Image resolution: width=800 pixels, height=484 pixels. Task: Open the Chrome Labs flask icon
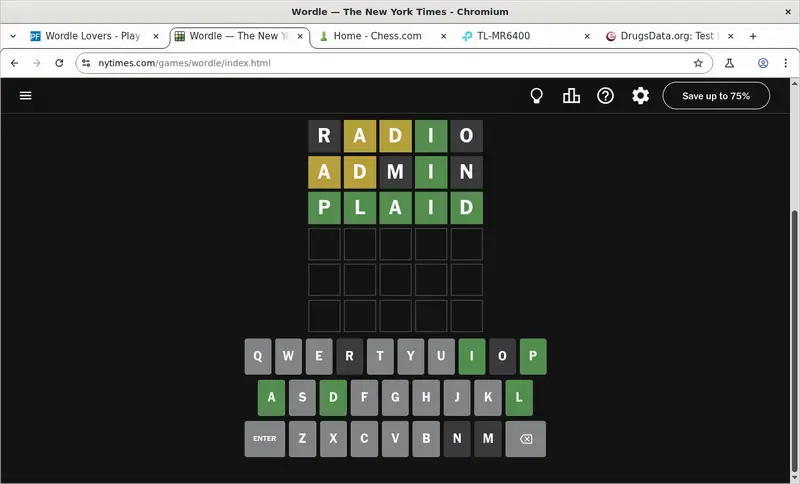[730, 63]
